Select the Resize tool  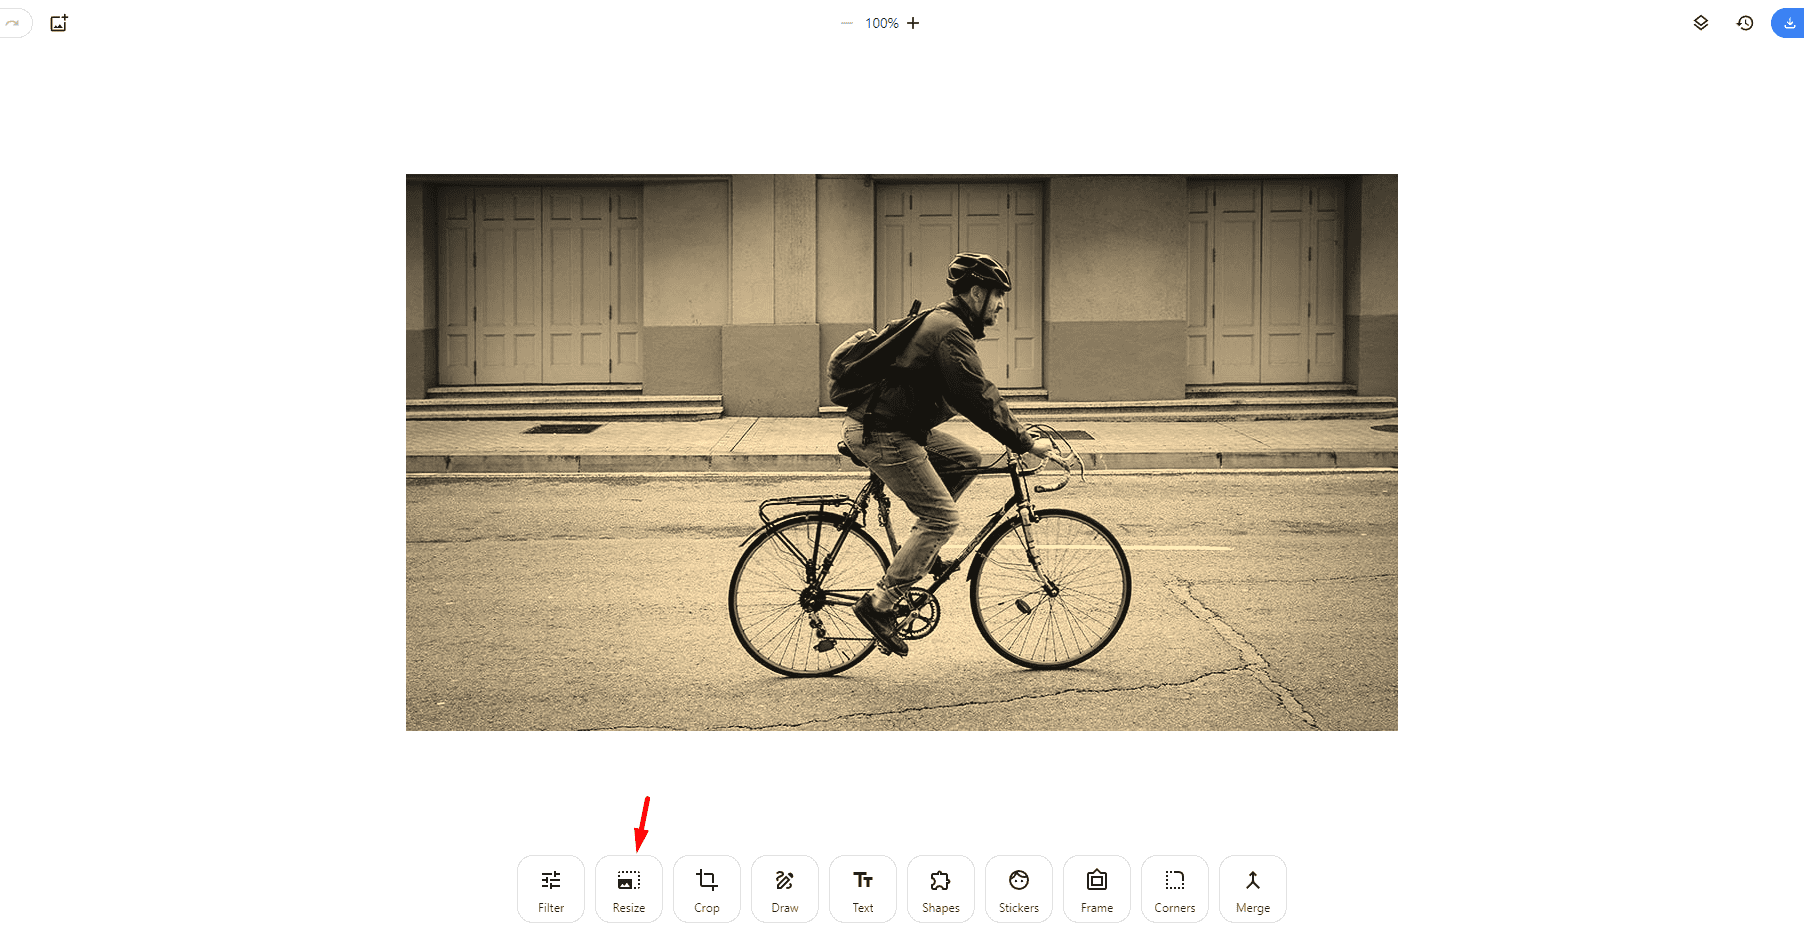(629, 889)
